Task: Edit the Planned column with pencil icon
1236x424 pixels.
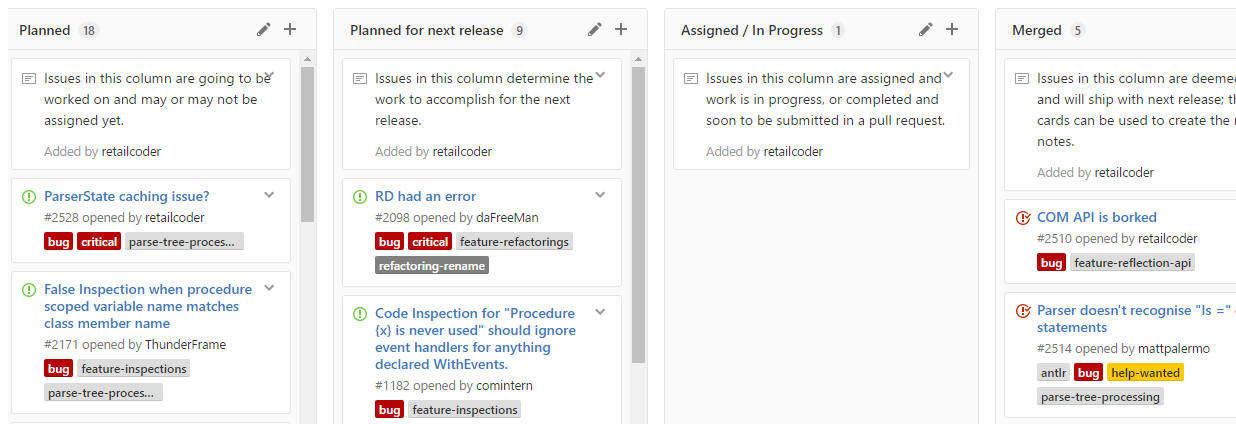Action: pos(264,30)
